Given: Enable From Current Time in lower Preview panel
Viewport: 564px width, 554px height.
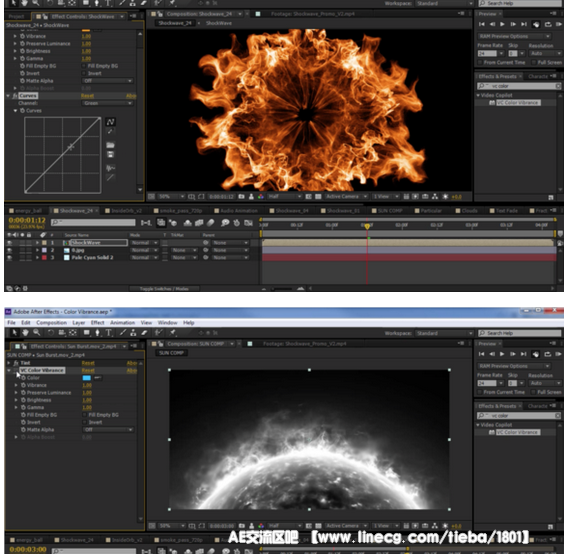Looking at the screenshot, I should (x=479, y=392).
